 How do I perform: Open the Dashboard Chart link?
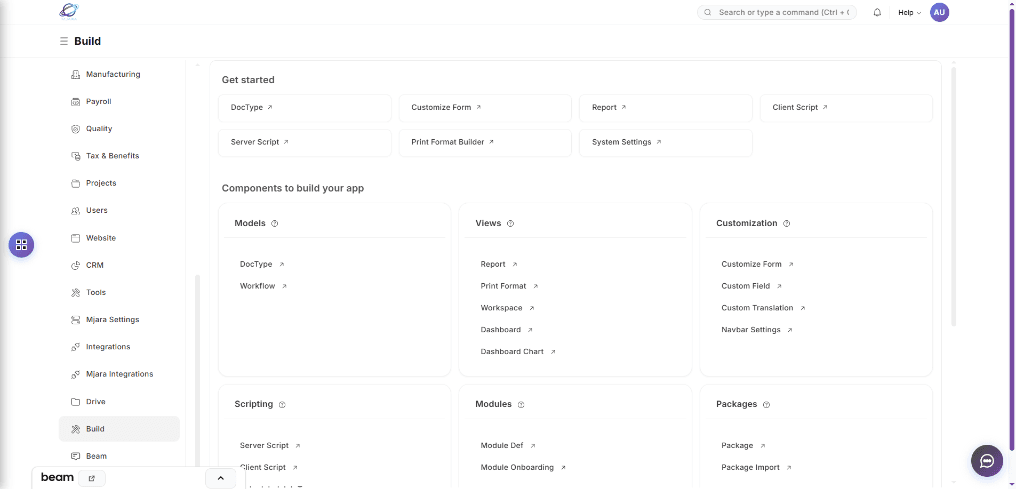pyautogui.click(x=512, y=352)
